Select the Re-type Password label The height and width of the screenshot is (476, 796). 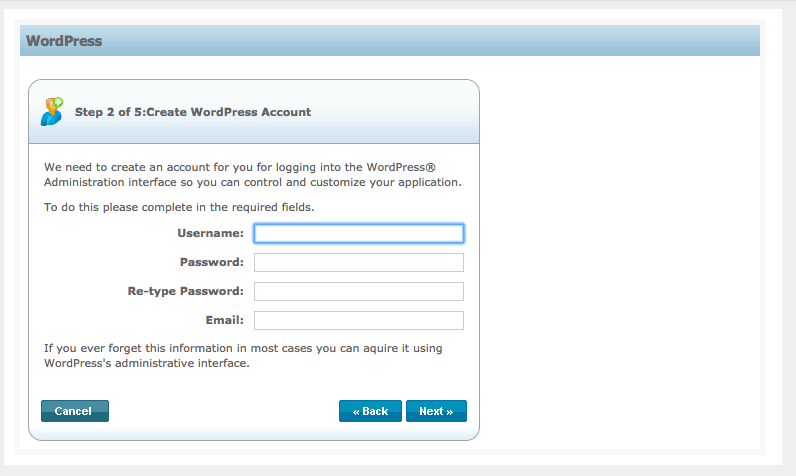click(x=185, y=291)
